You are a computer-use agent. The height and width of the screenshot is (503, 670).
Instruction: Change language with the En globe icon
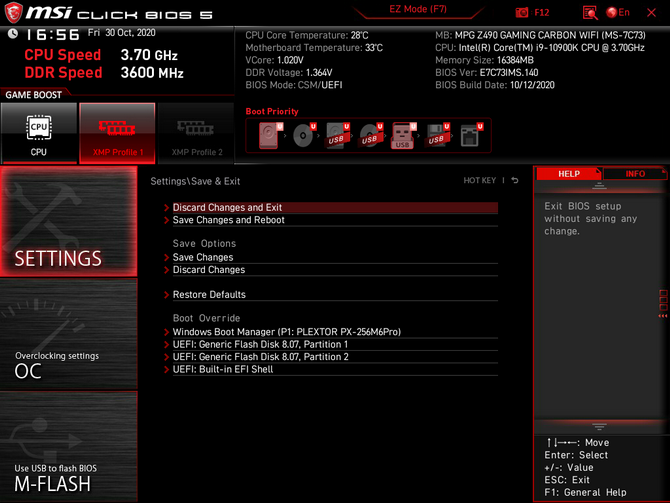[x=618, y=13]
